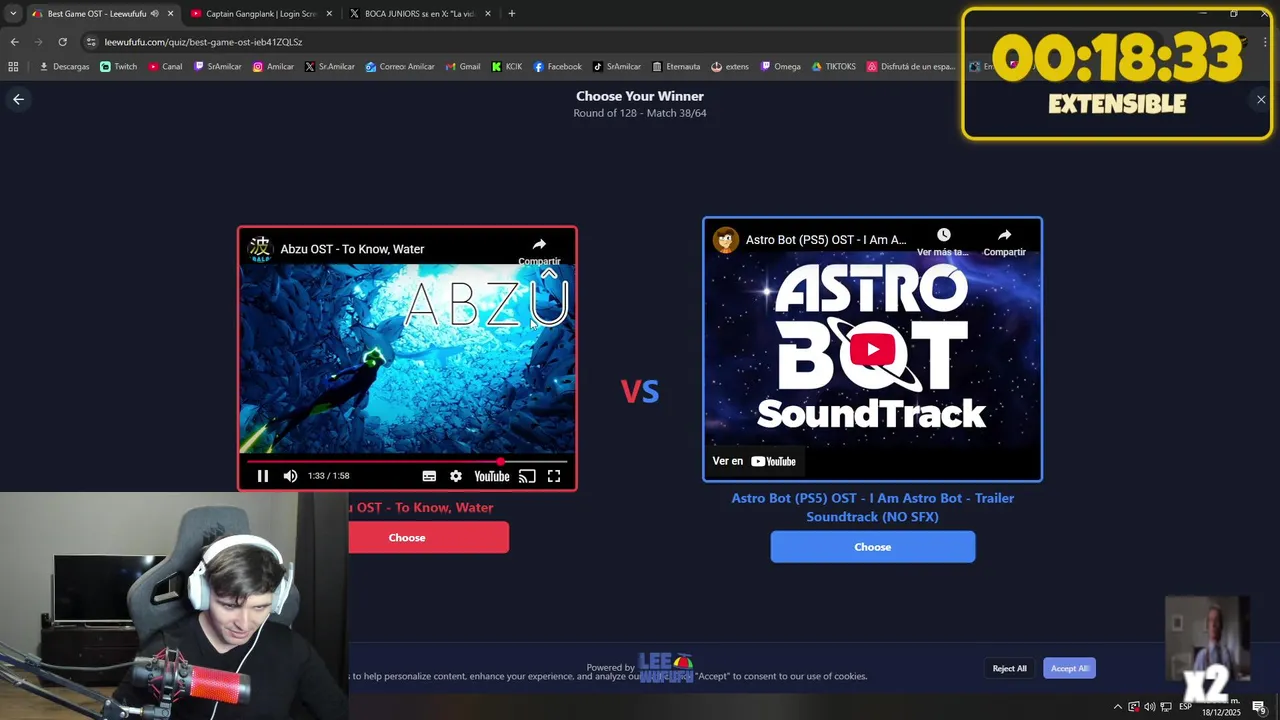Mute the Abzu video volume icon
The width and height of the screenshot is (1280, 720).
[x=290, y=476]
